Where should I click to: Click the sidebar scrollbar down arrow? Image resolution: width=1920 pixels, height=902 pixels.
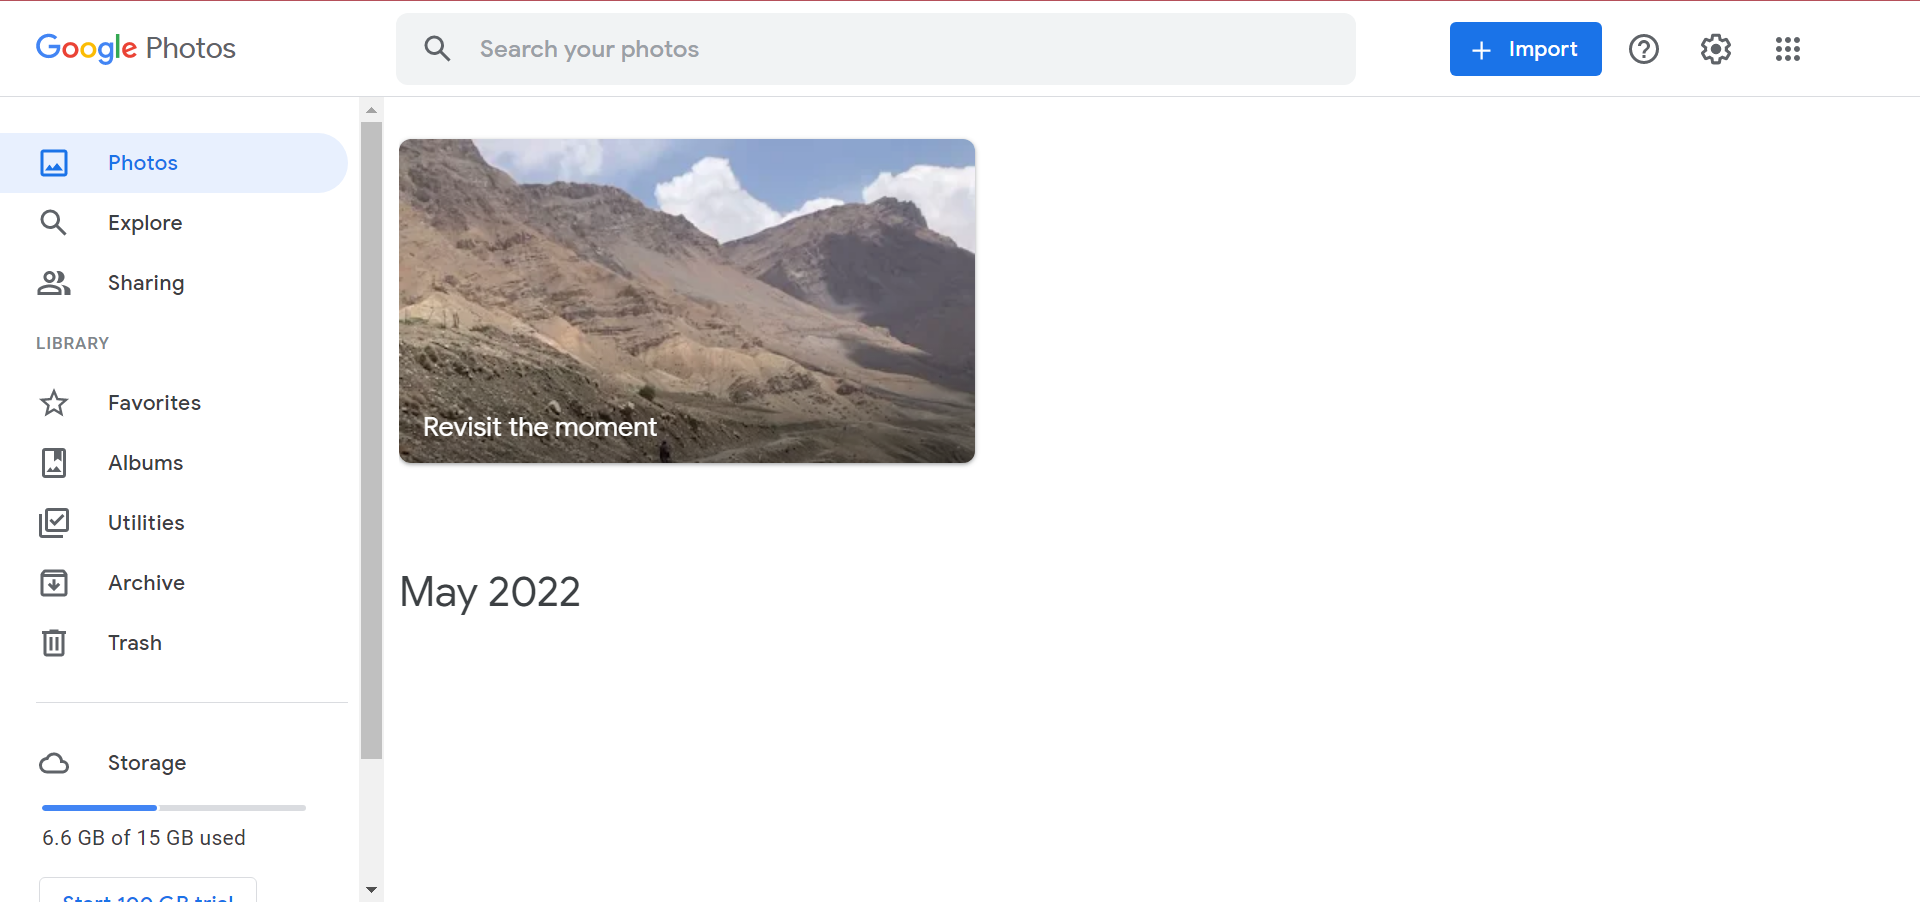371,889
